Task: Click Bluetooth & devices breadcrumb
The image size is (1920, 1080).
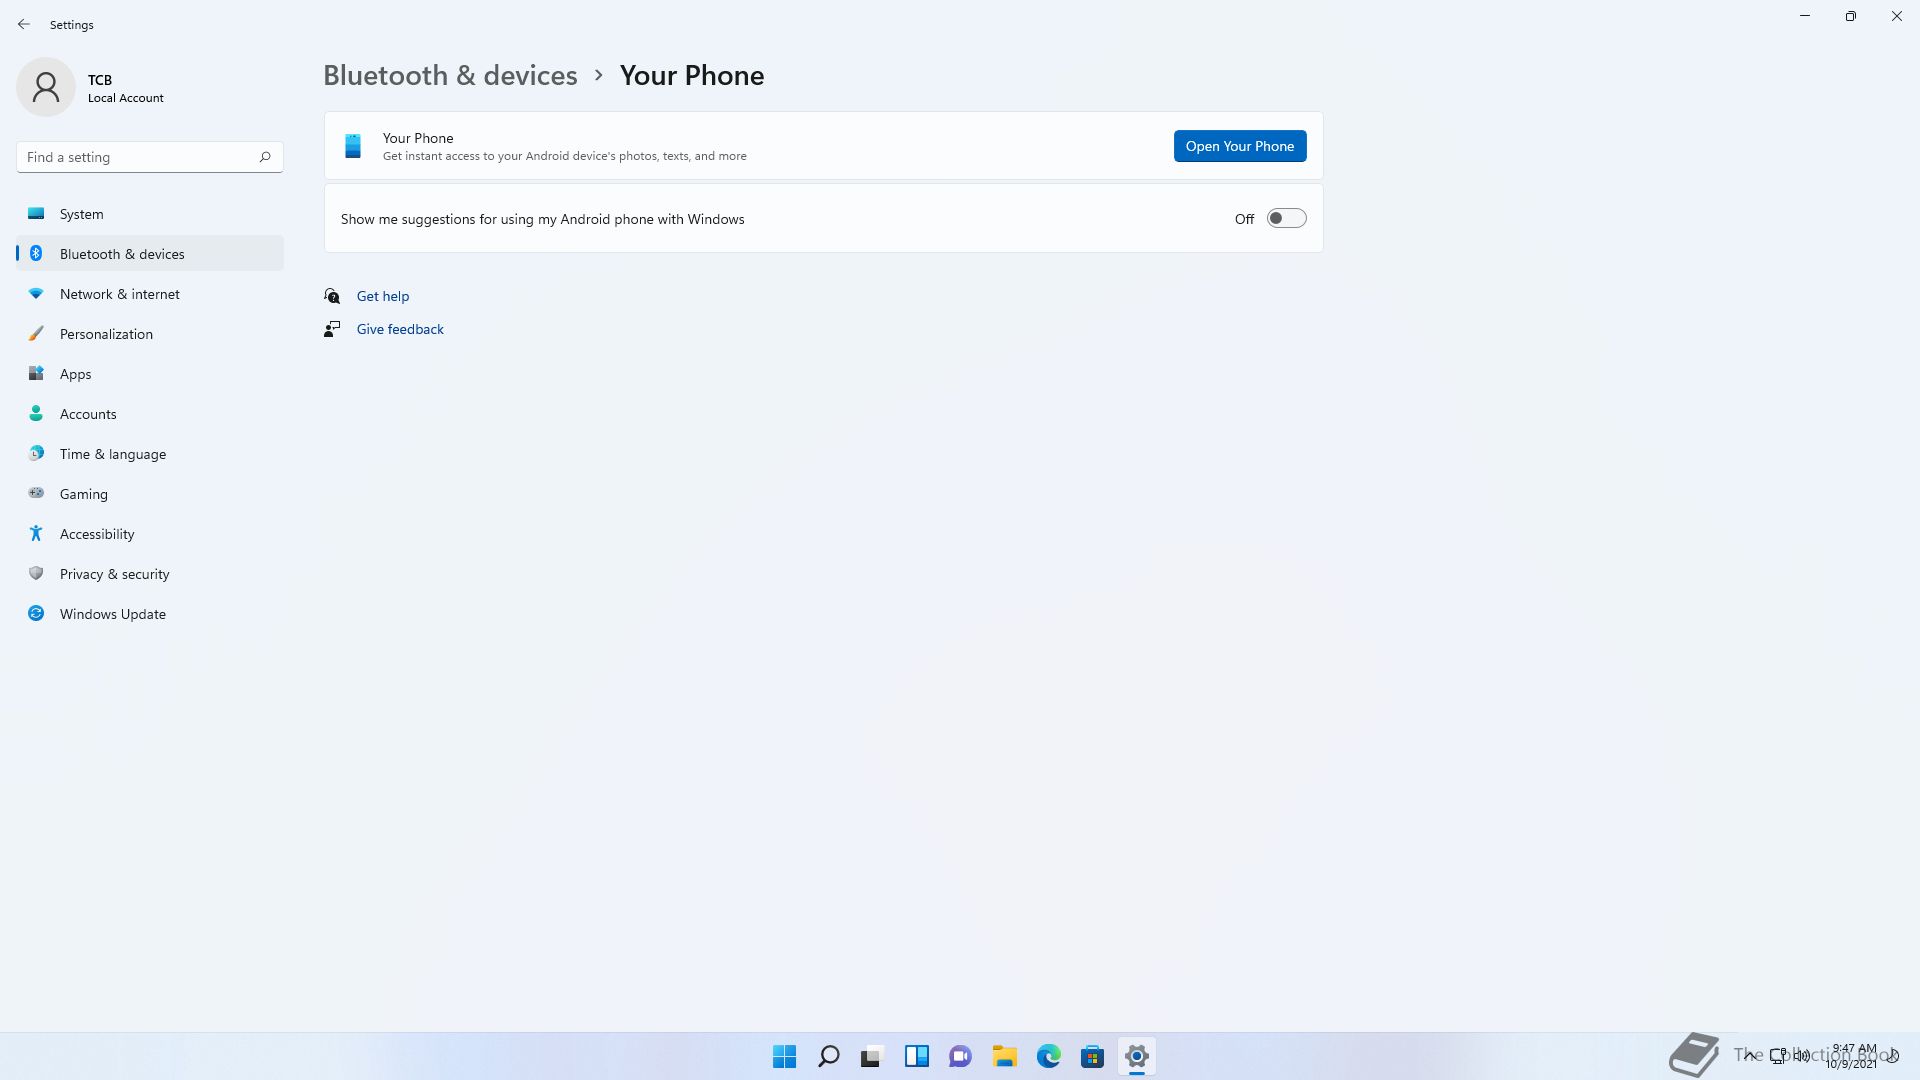Action: [450, 75]
